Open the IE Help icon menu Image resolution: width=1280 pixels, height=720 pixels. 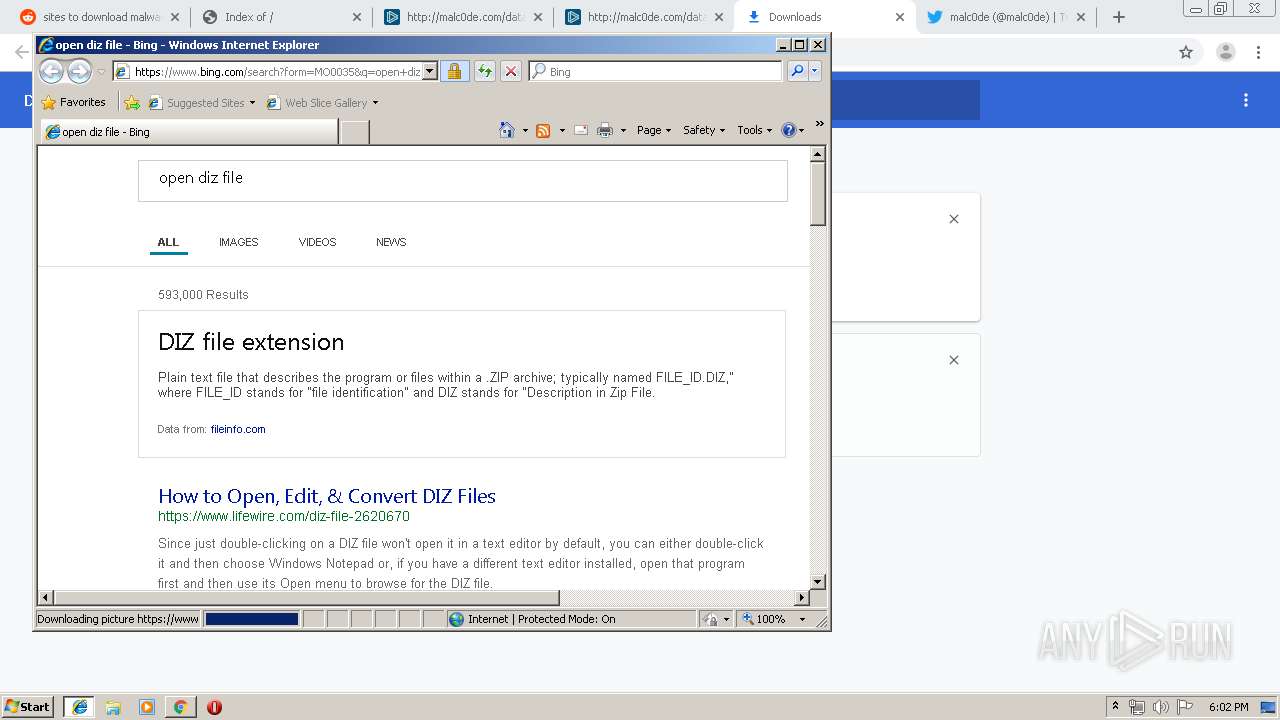point(792,130)
